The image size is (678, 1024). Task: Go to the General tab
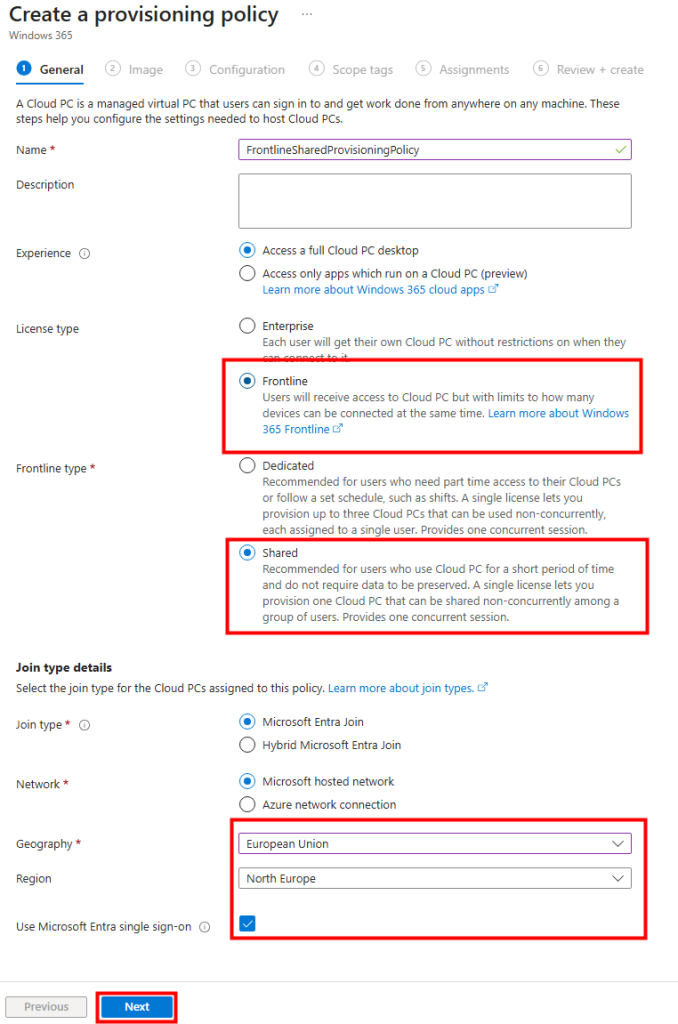tap(61, 70)
